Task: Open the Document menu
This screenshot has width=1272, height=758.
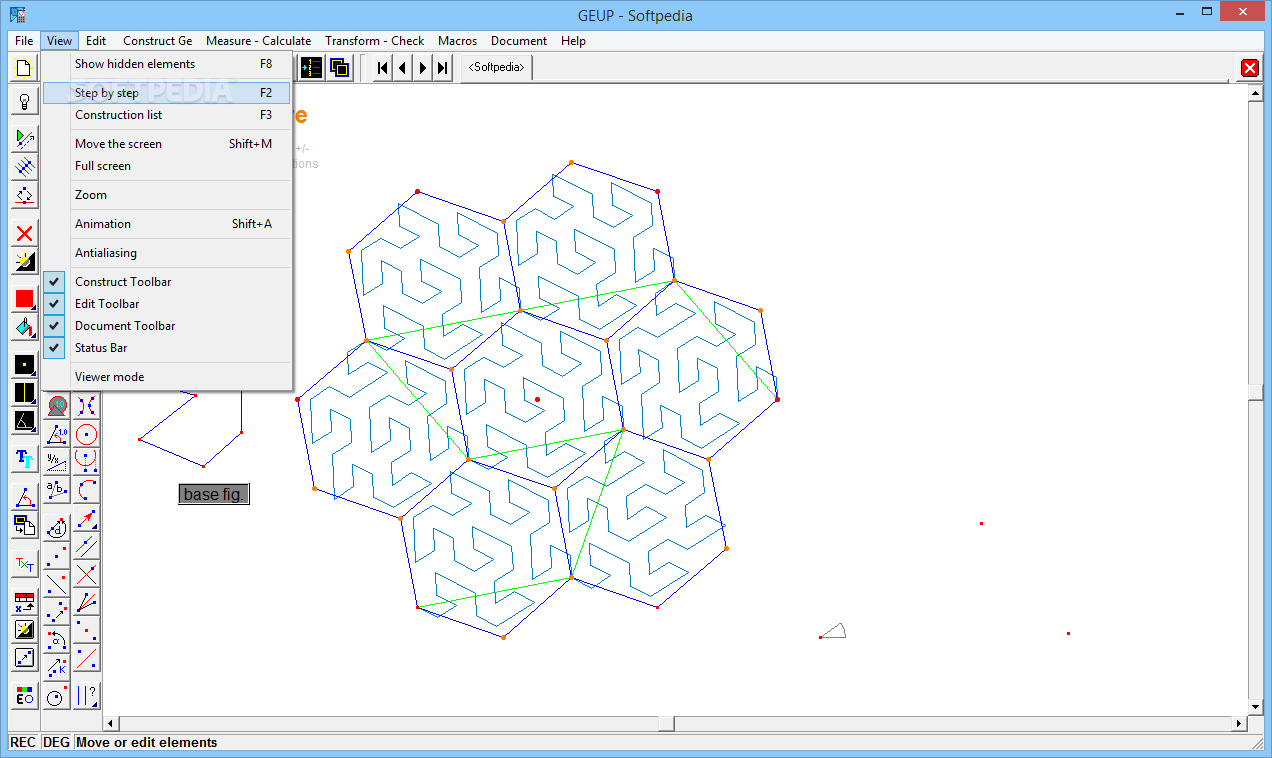Action: [519, 41]
